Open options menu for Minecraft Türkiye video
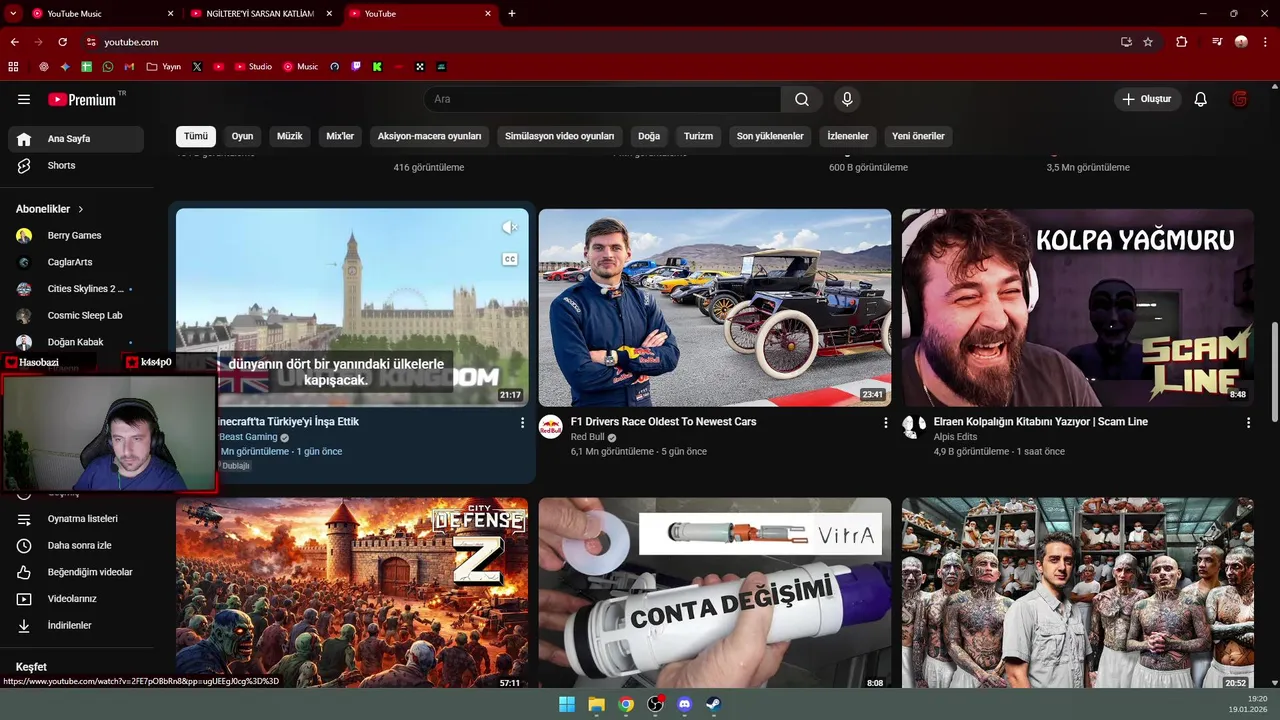This screenshot has height=720, width=1280. pos(522,423)
